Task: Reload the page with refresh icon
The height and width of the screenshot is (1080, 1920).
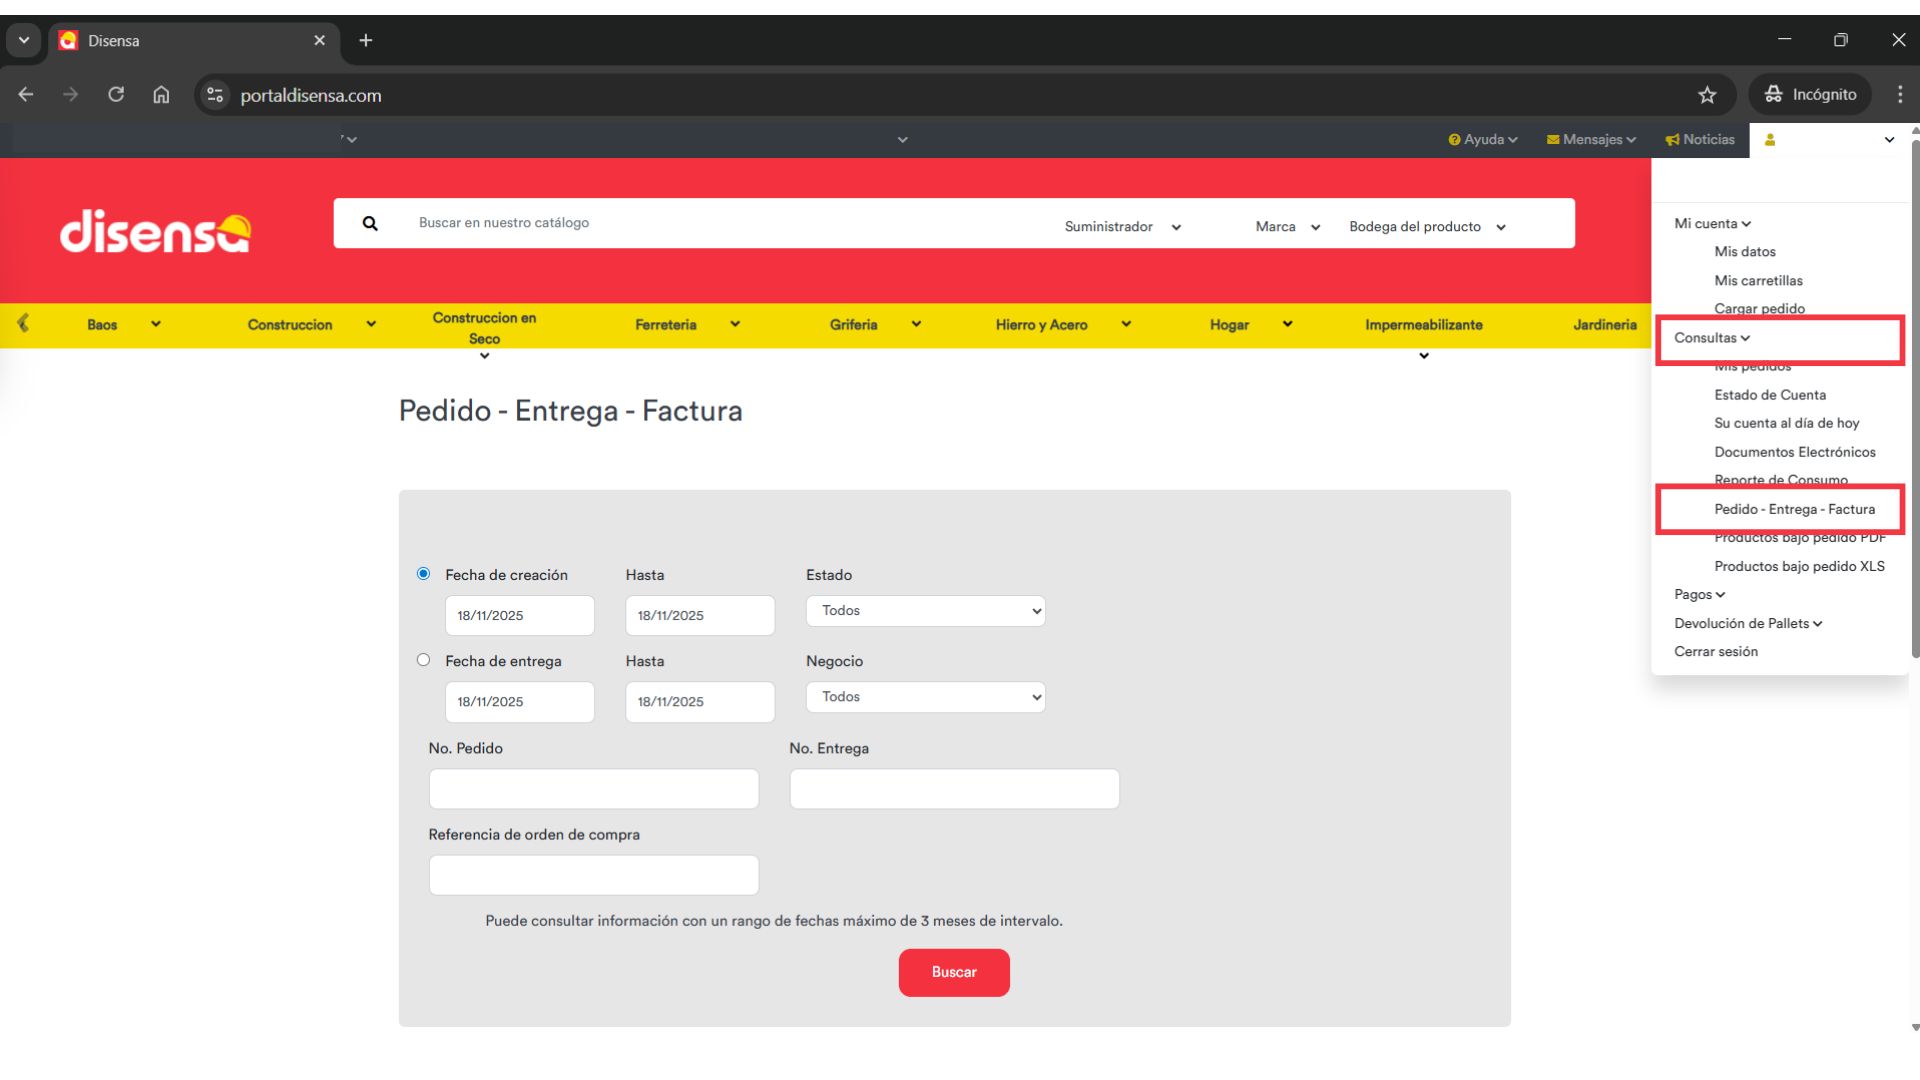Action: 116,95
